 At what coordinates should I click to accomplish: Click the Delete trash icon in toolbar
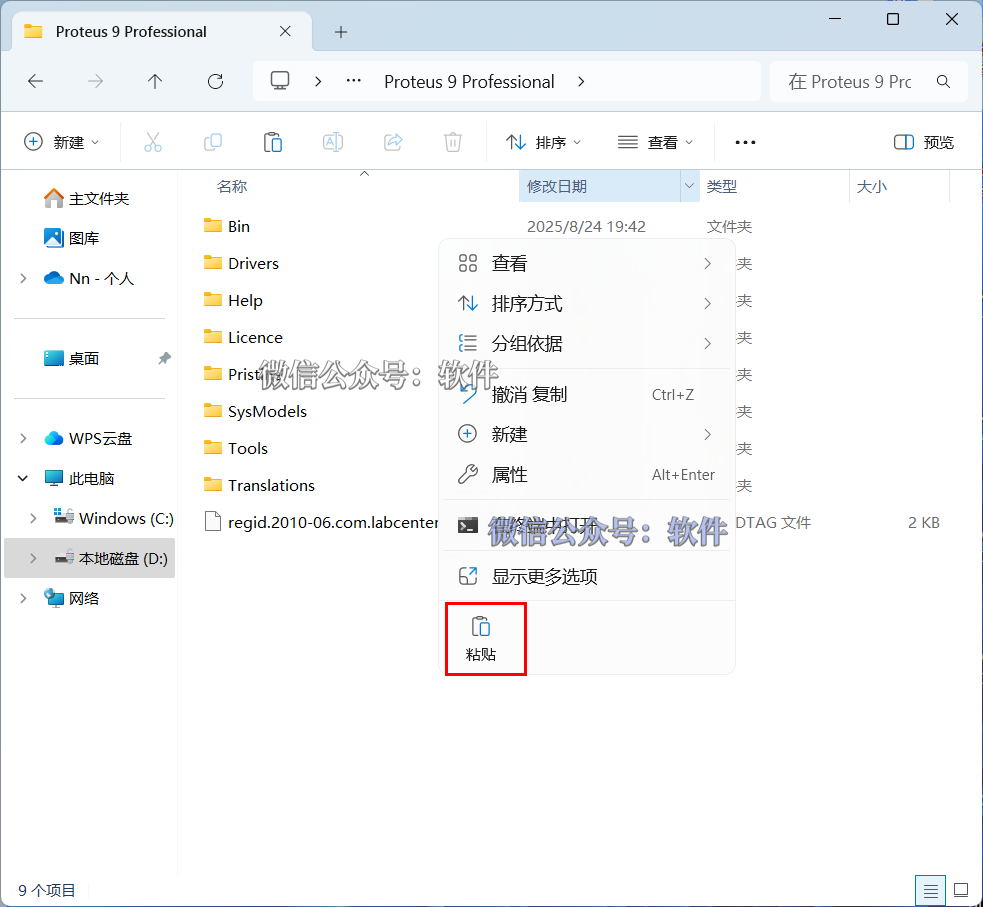pos(453,142)
